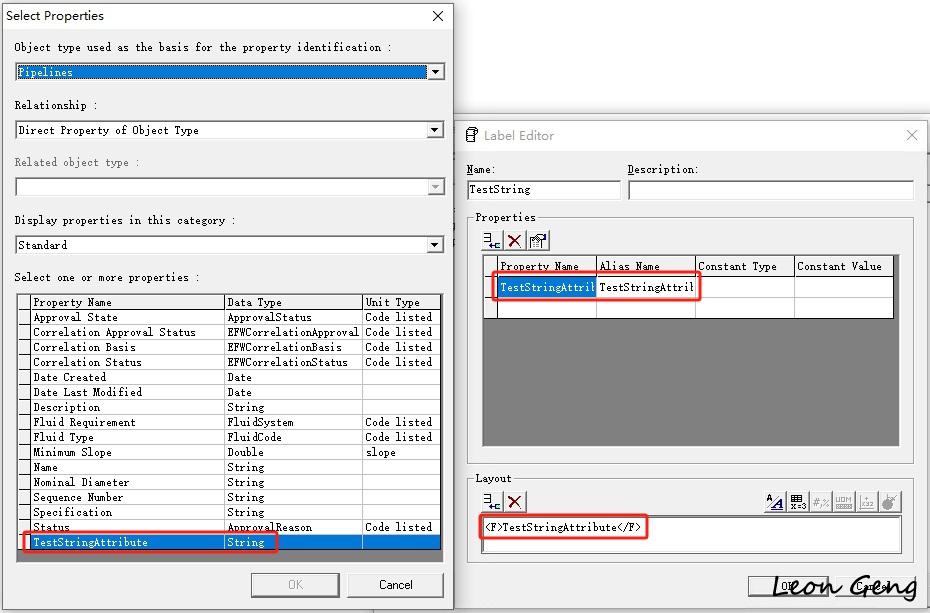The image size is (930, 613).
Task: Click the FluidCode data type cell
Action: pos(294,437)
